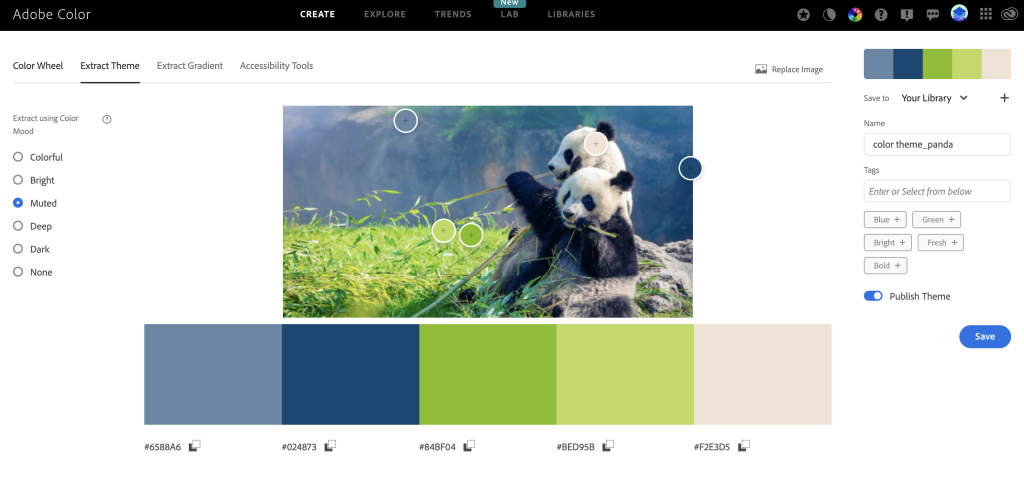Disable the Publish Theme toggle
This screenshot has height=488, width=1024.
point(873,296)
